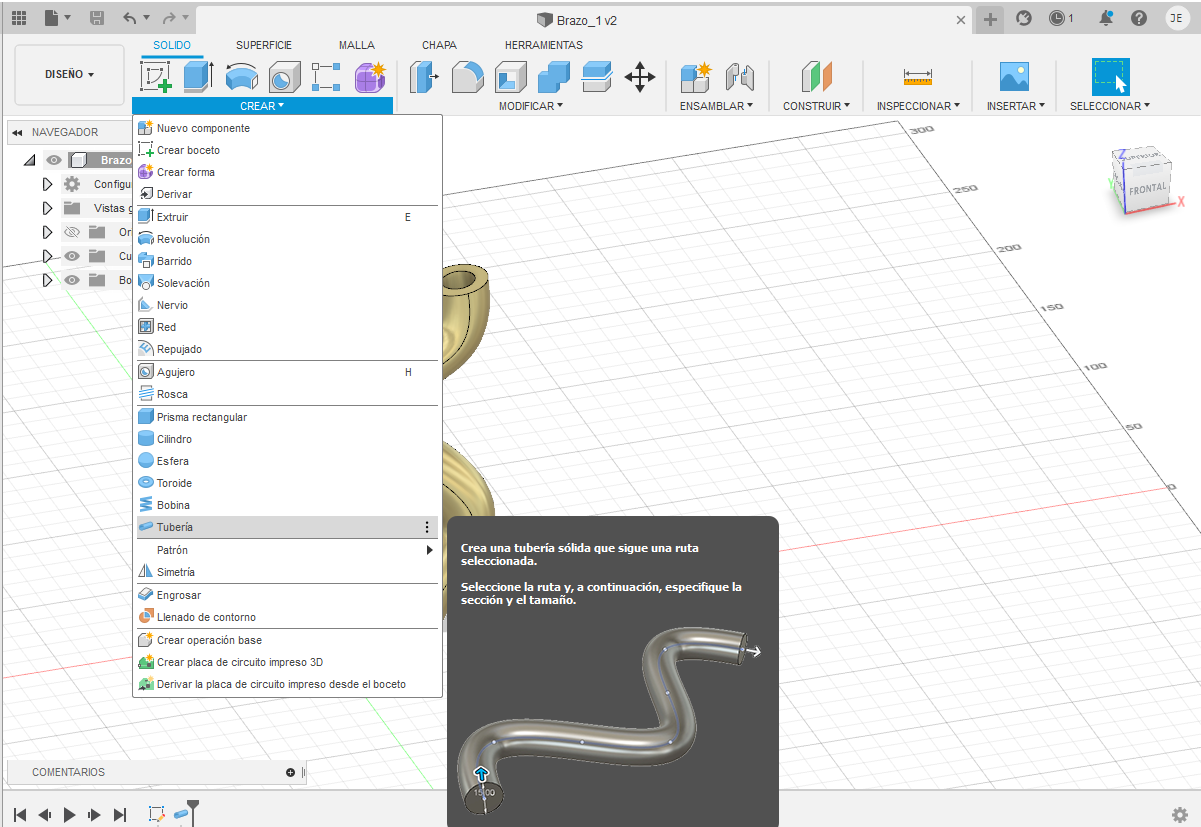Play the timeline
This screenshot has width=1201, height=827.
70,815
